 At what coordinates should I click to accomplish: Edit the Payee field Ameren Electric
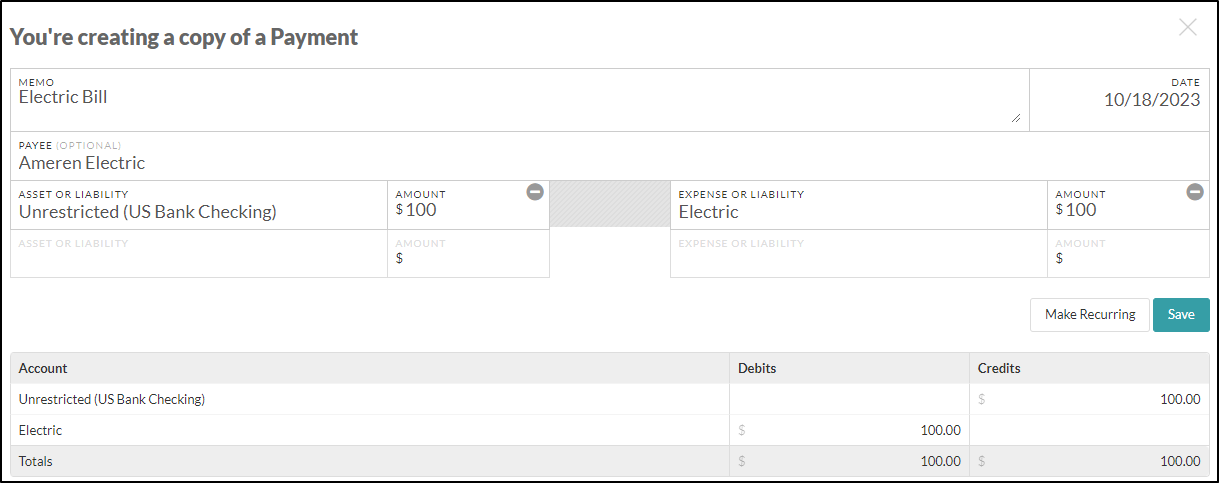coord(610,156)
